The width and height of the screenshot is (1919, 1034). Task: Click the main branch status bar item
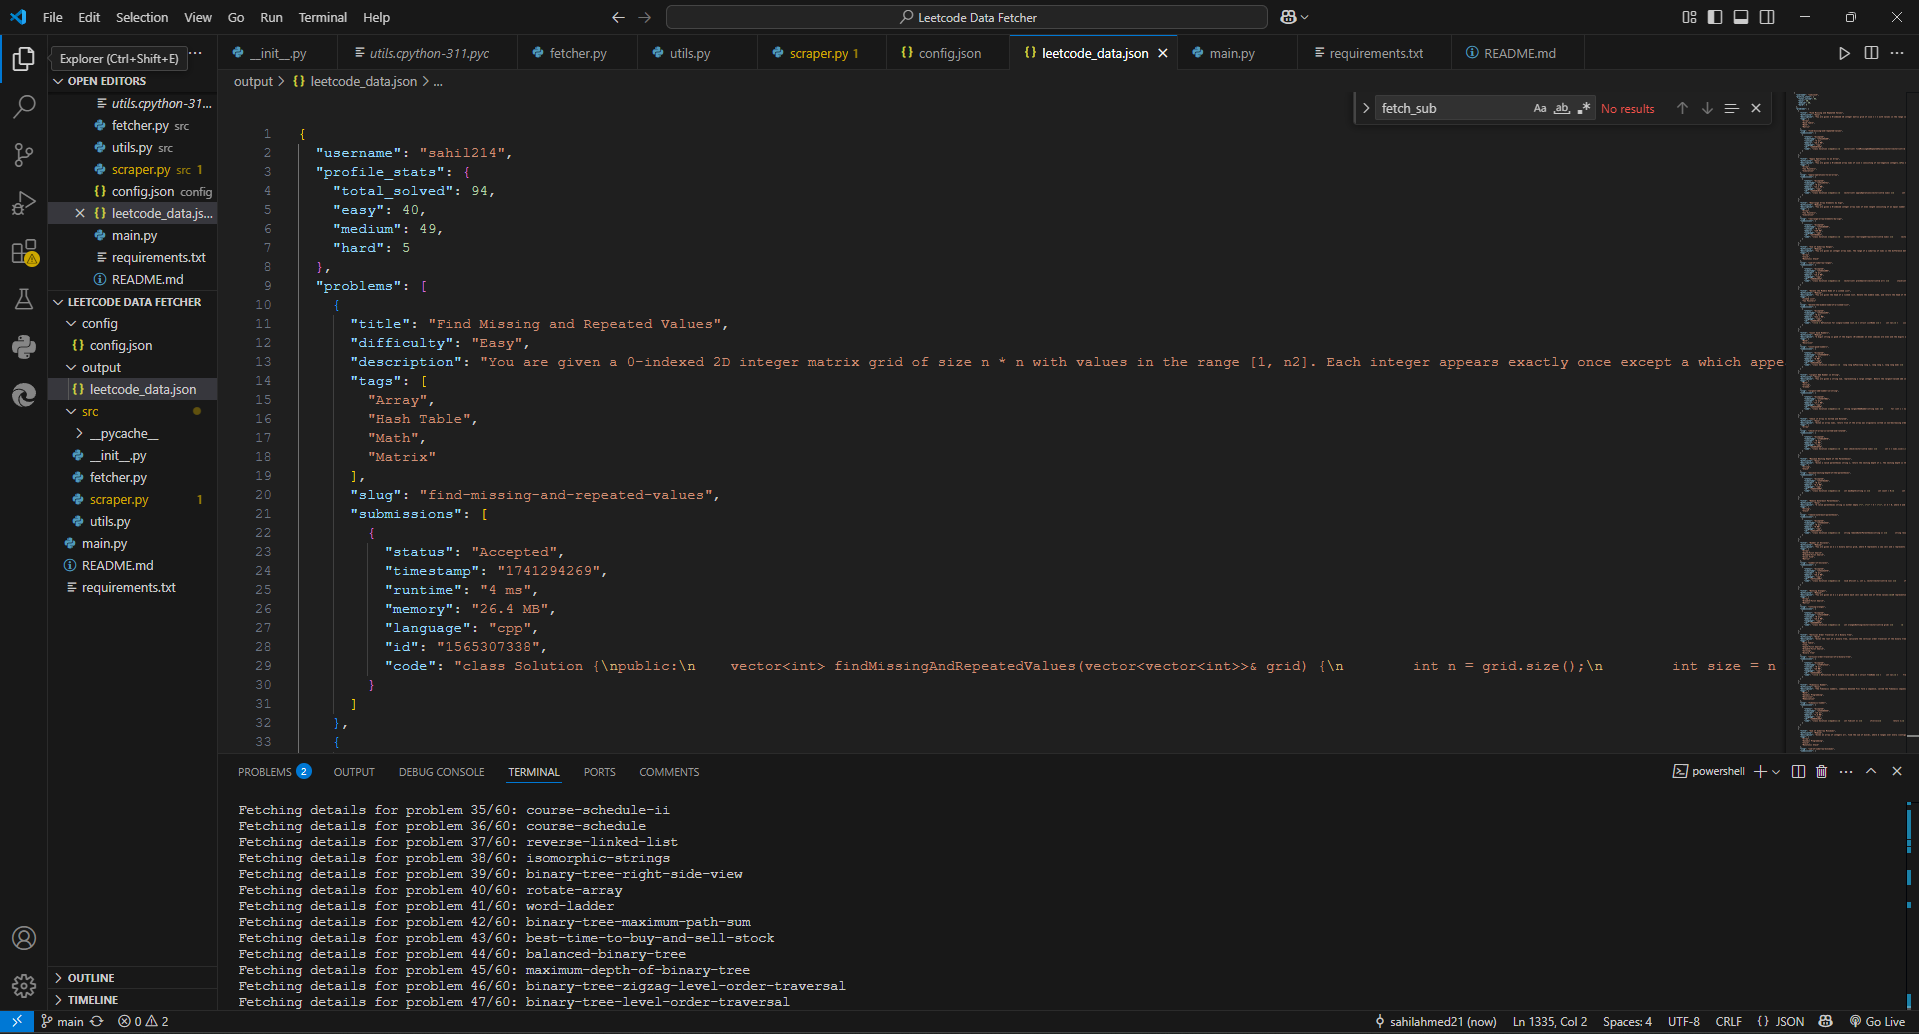[x=62, y=1022]
